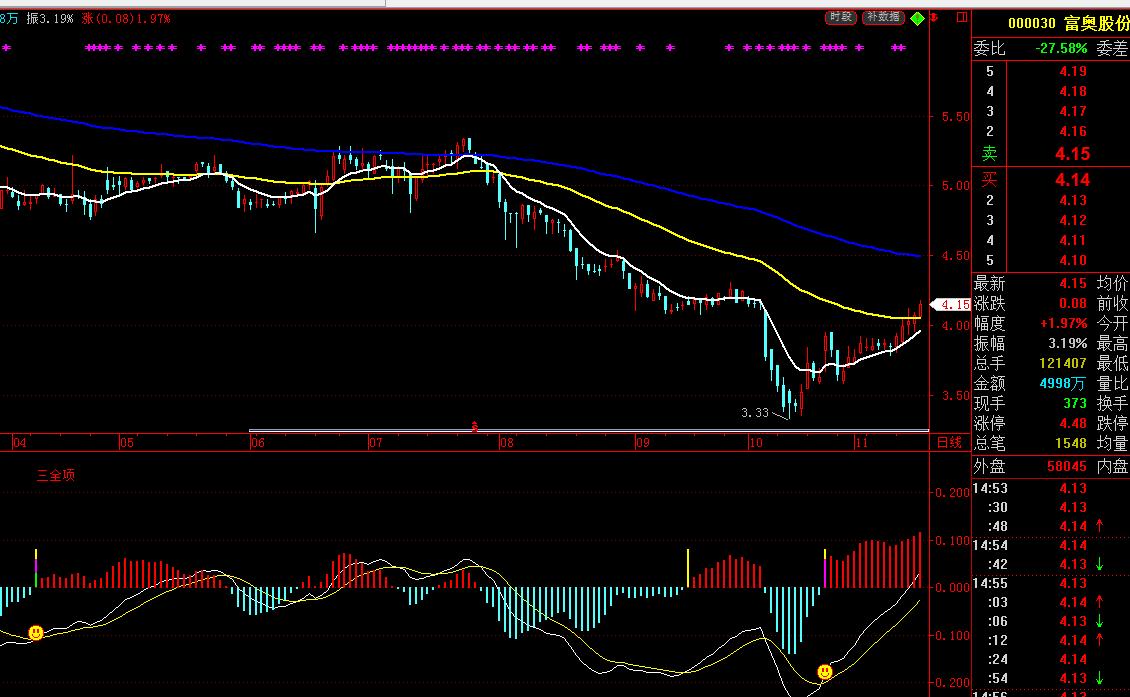Screen dimensions: 1130x697
Task: Click the 06 month label on the time axis
Action: pyautogui.click(x=257, y=443)
